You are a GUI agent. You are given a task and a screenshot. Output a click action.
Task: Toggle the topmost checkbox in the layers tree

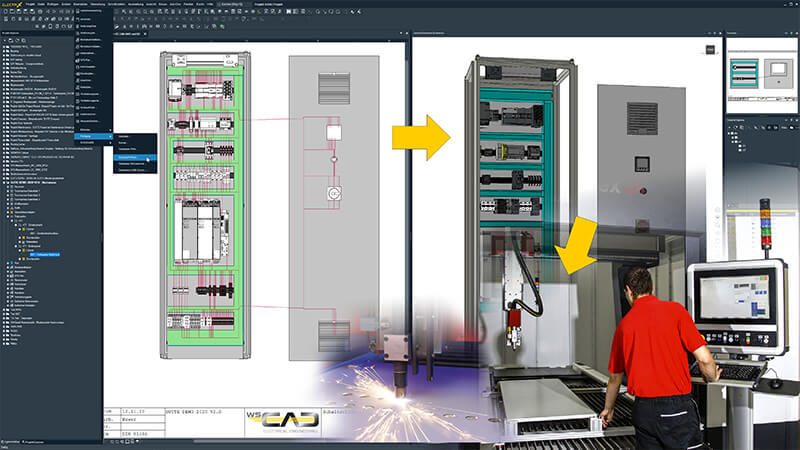point(731,133)
